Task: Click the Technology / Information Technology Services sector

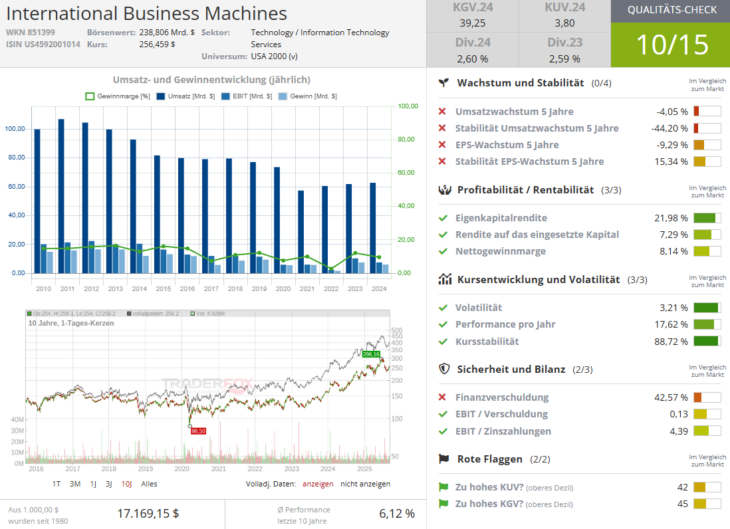Action: click(x=320, y=38)
